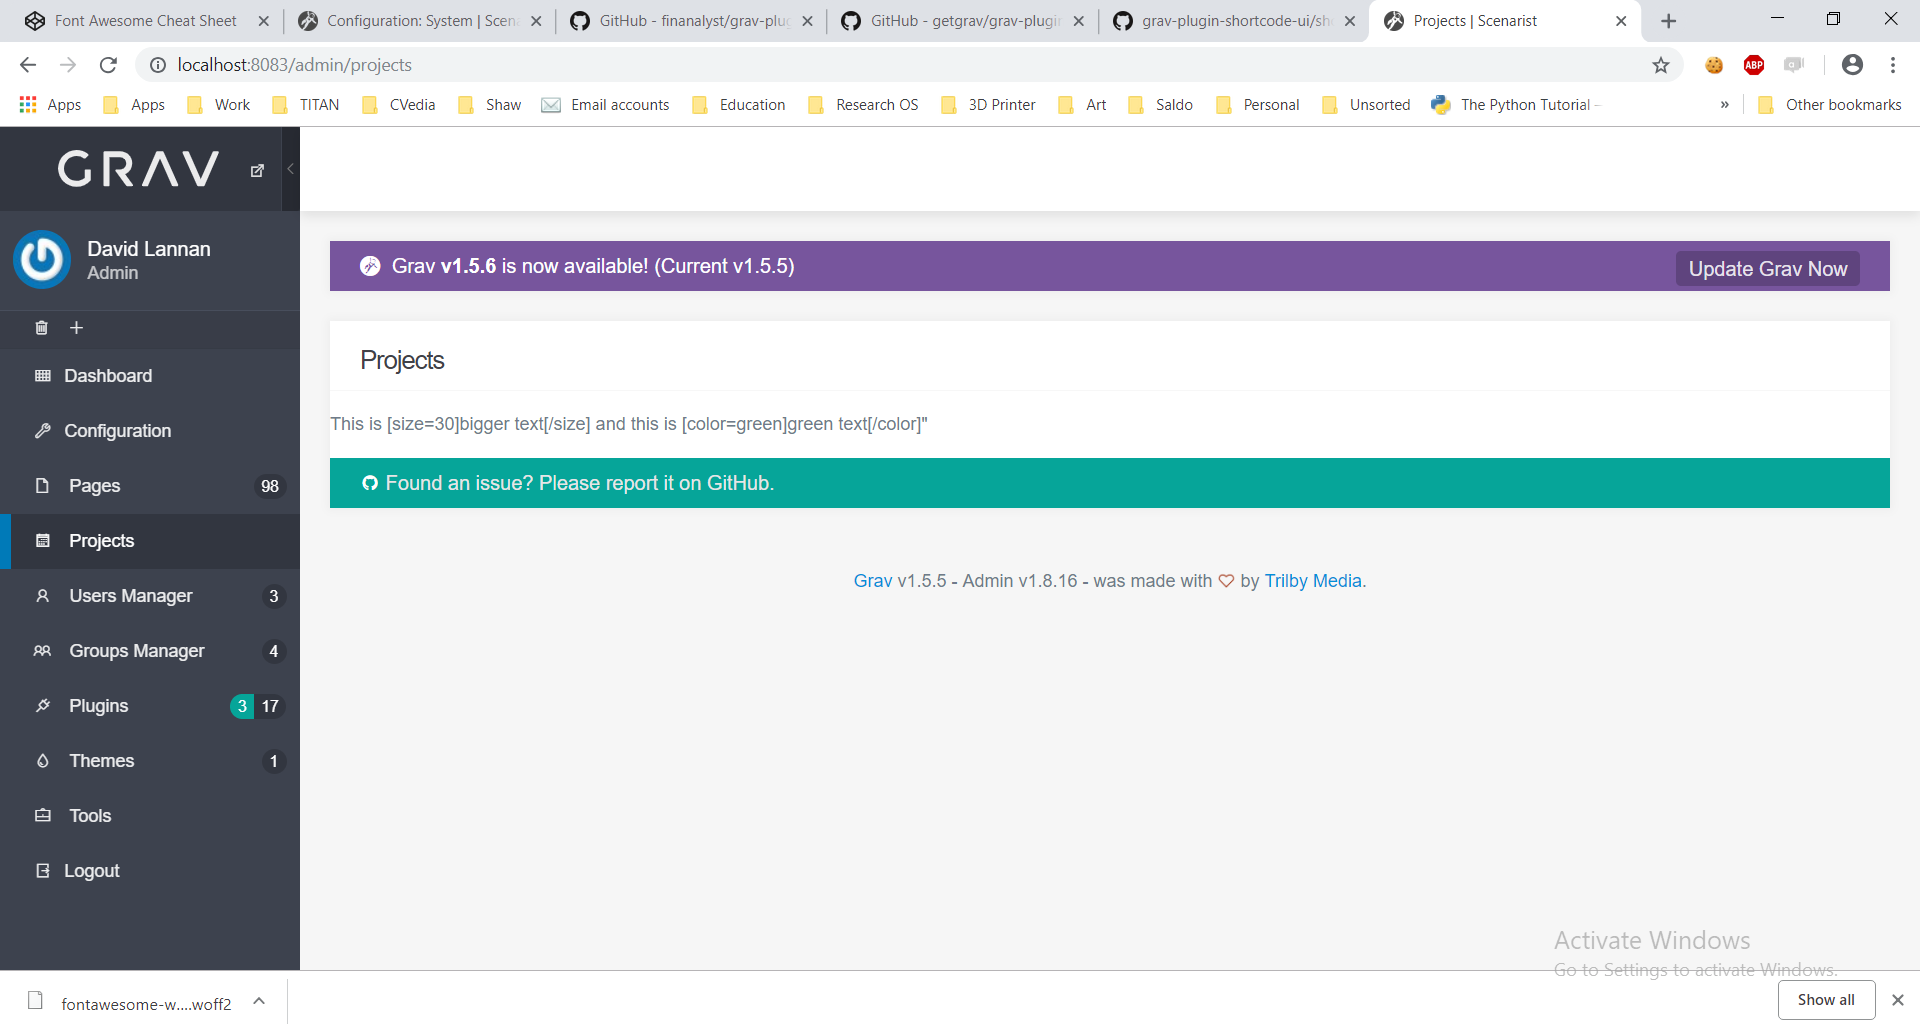This screenshot has width=1920, height=1030.
Task: Open the Plugins menu item
Action: [x=150, y=706]
